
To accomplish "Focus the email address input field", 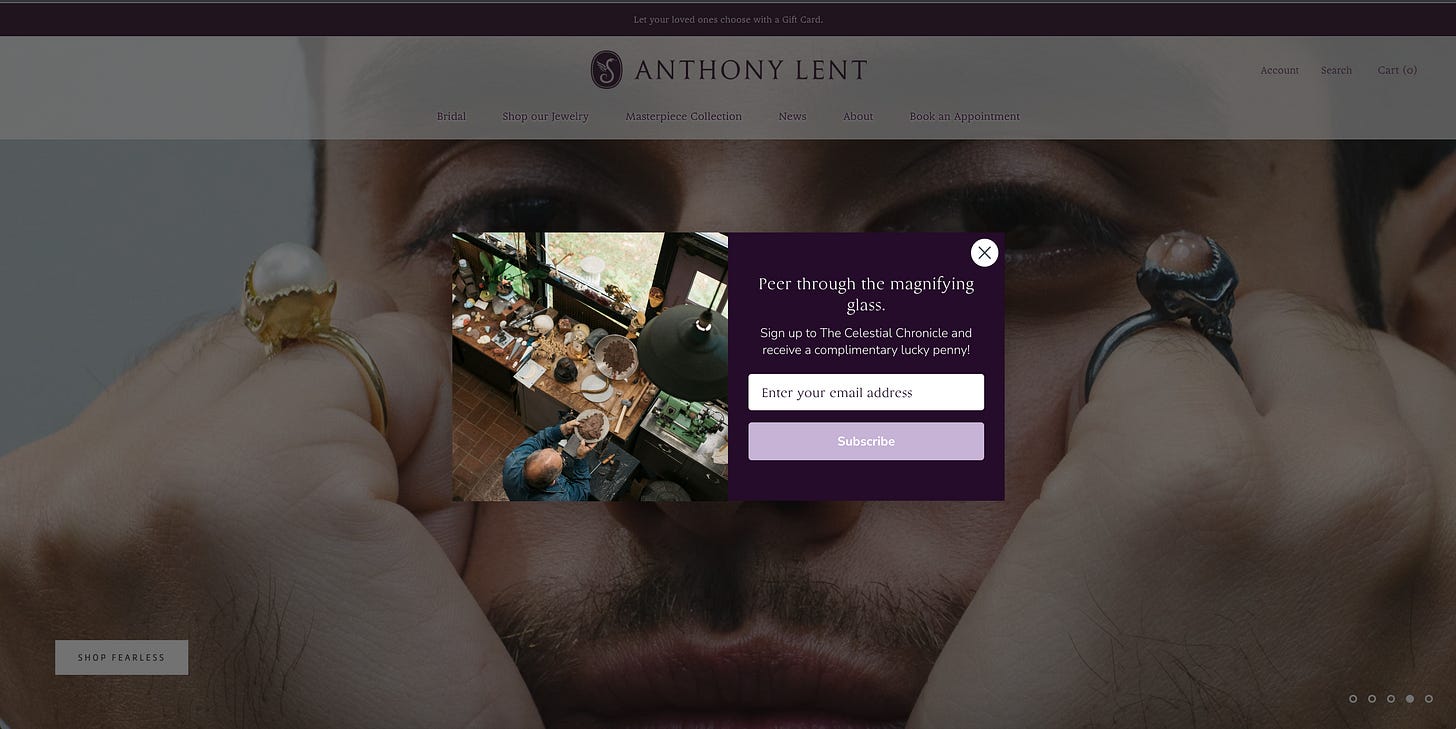I will click(x=866, y=392).
